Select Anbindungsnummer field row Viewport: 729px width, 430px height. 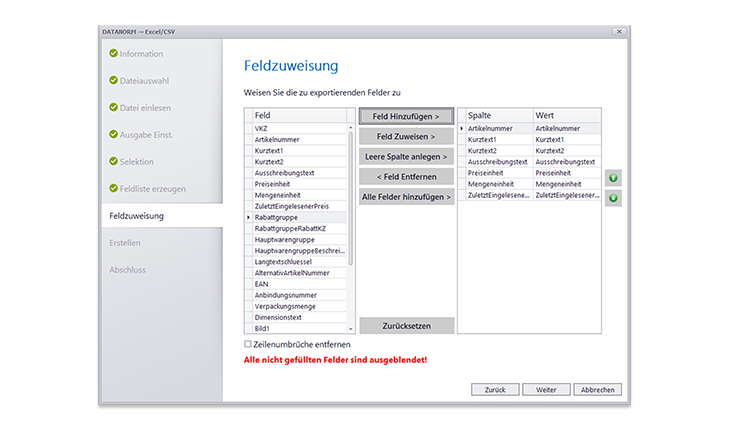(299, 295)
